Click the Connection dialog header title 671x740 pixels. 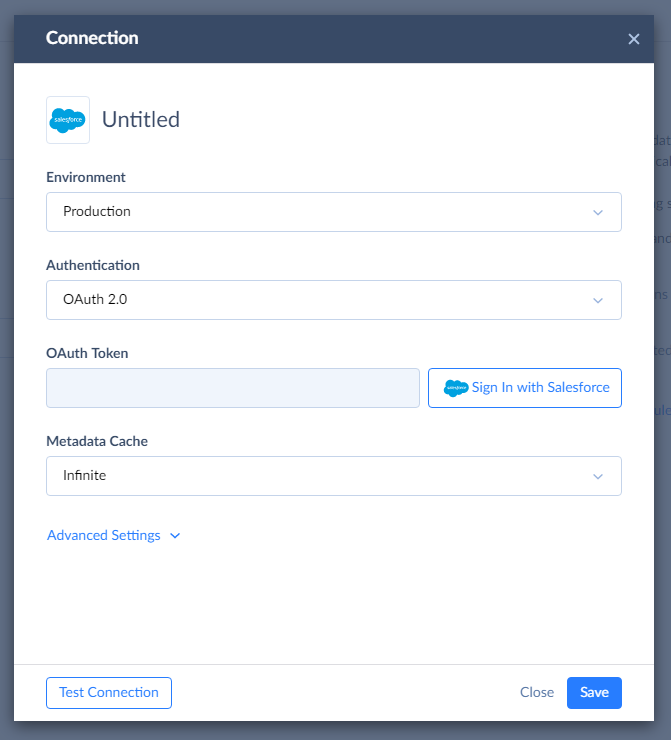tap(92, 38)
